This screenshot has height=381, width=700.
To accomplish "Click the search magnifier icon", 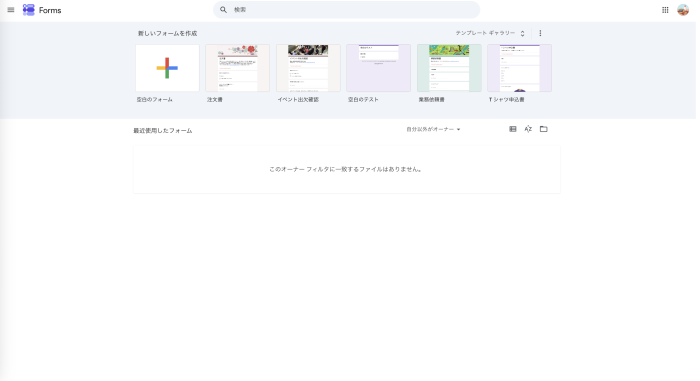I will 223,10.
